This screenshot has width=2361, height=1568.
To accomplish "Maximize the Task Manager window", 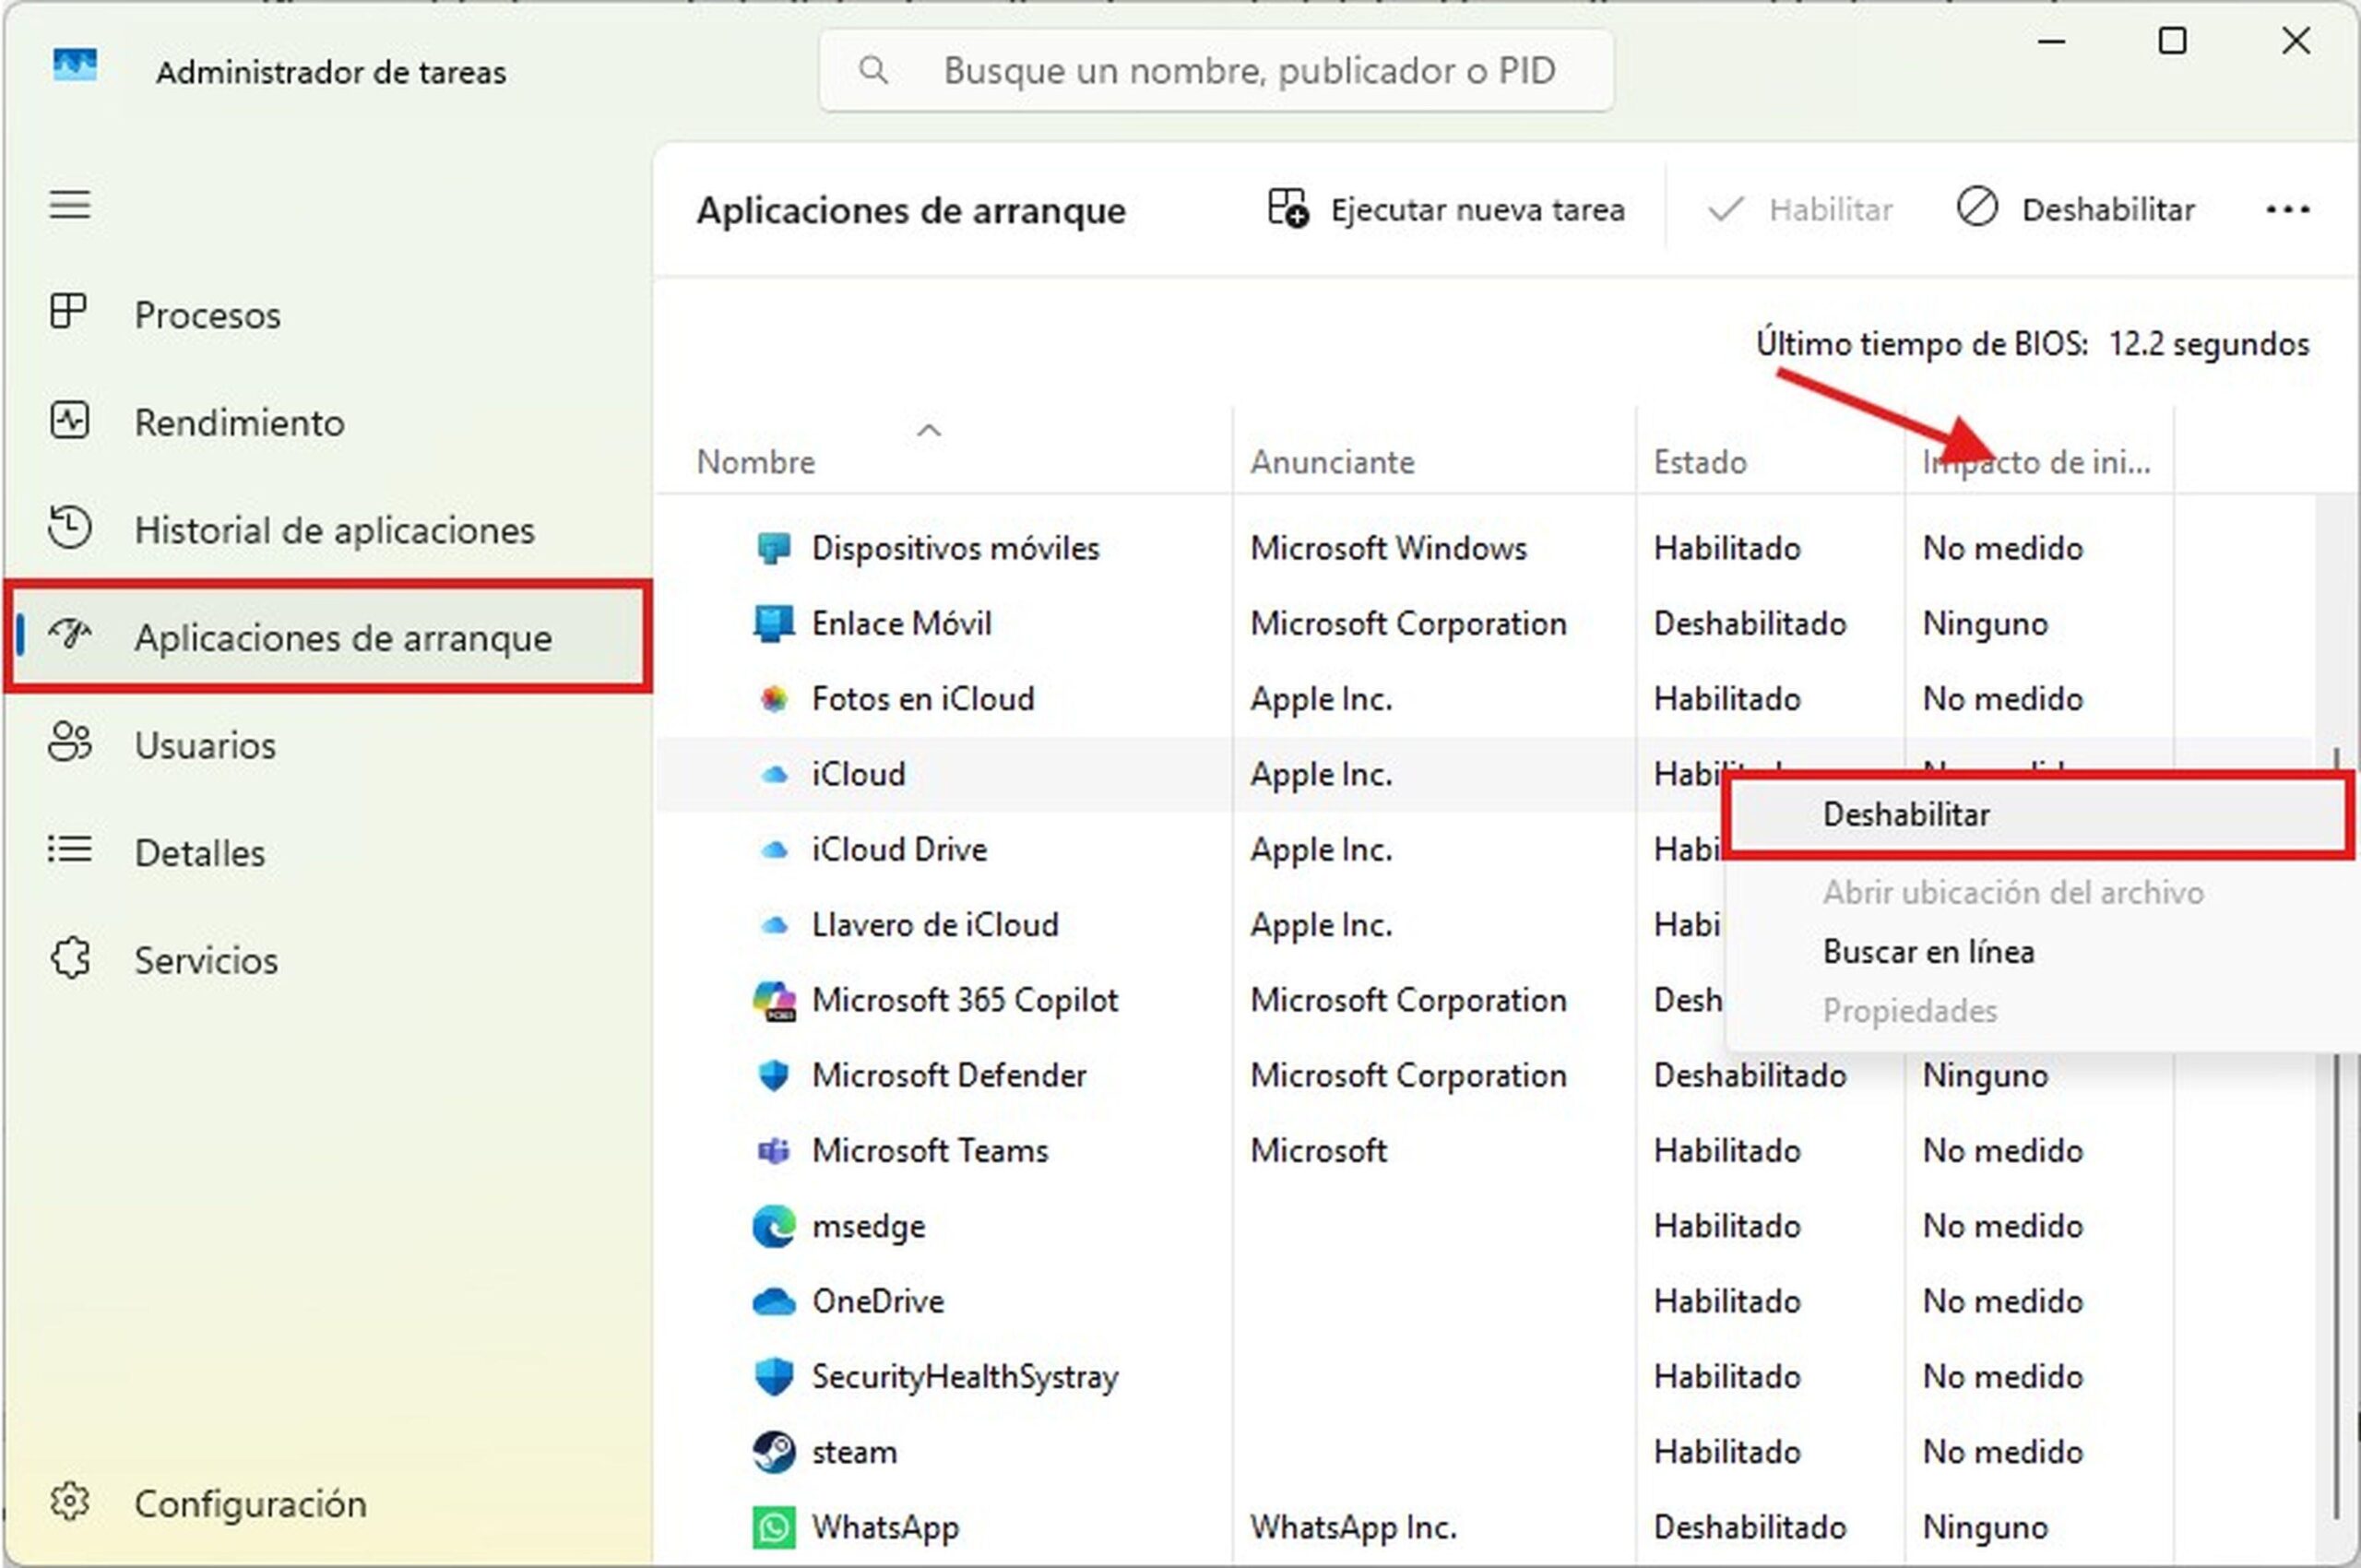I will tap(2172, 41).
